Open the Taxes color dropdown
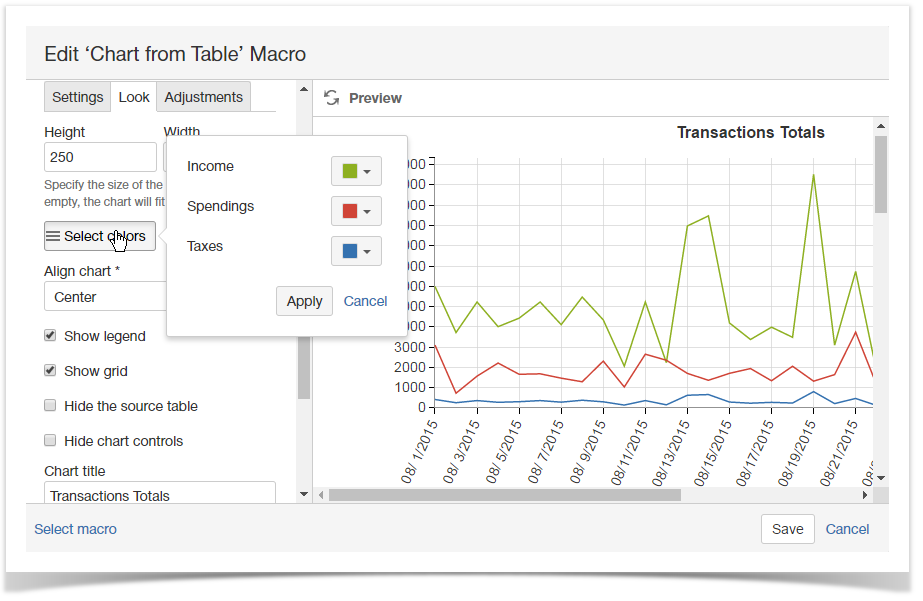 pos(368,250)
